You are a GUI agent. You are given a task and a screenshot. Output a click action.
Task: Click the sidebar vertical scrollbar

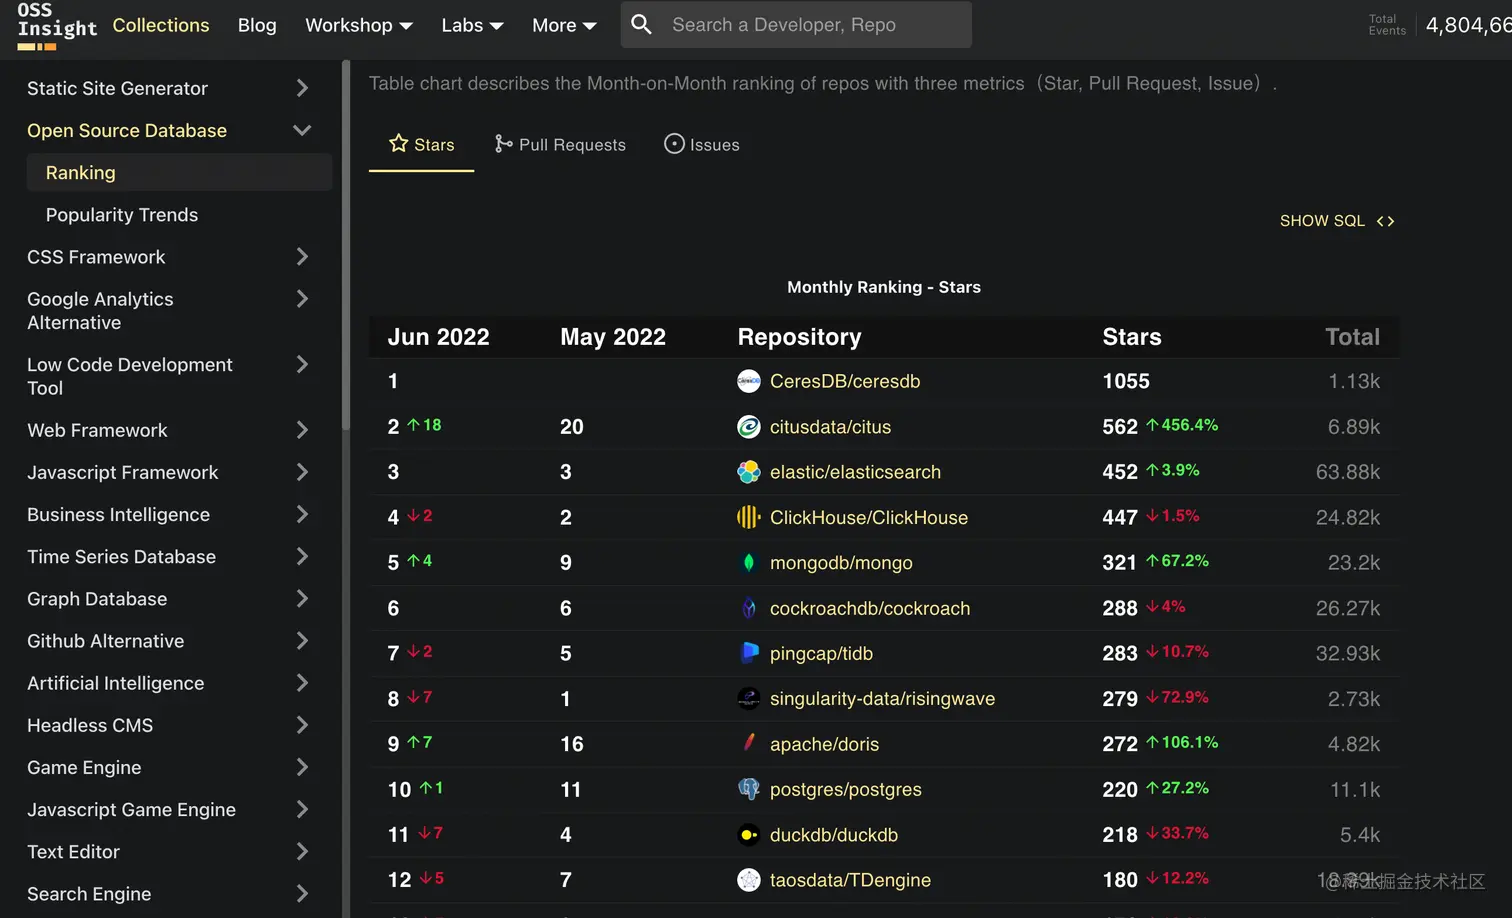coord(346,245)
